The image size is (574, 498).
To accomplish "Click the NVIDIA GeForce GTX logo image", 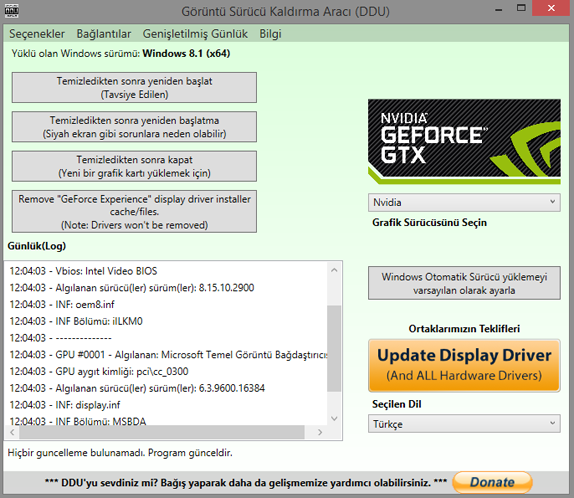I will point(464,141).
